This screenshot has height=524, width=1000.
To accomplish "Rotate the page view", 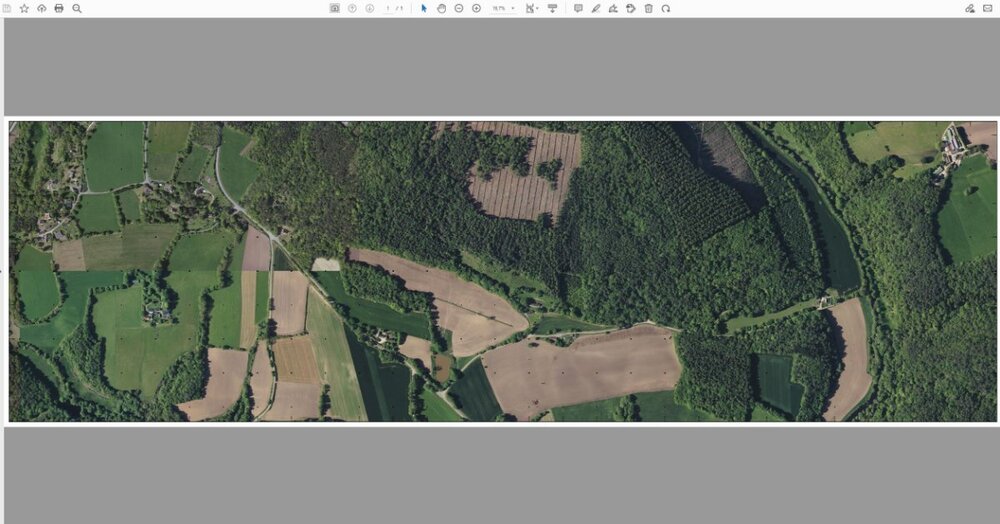I will pos(666,8).
